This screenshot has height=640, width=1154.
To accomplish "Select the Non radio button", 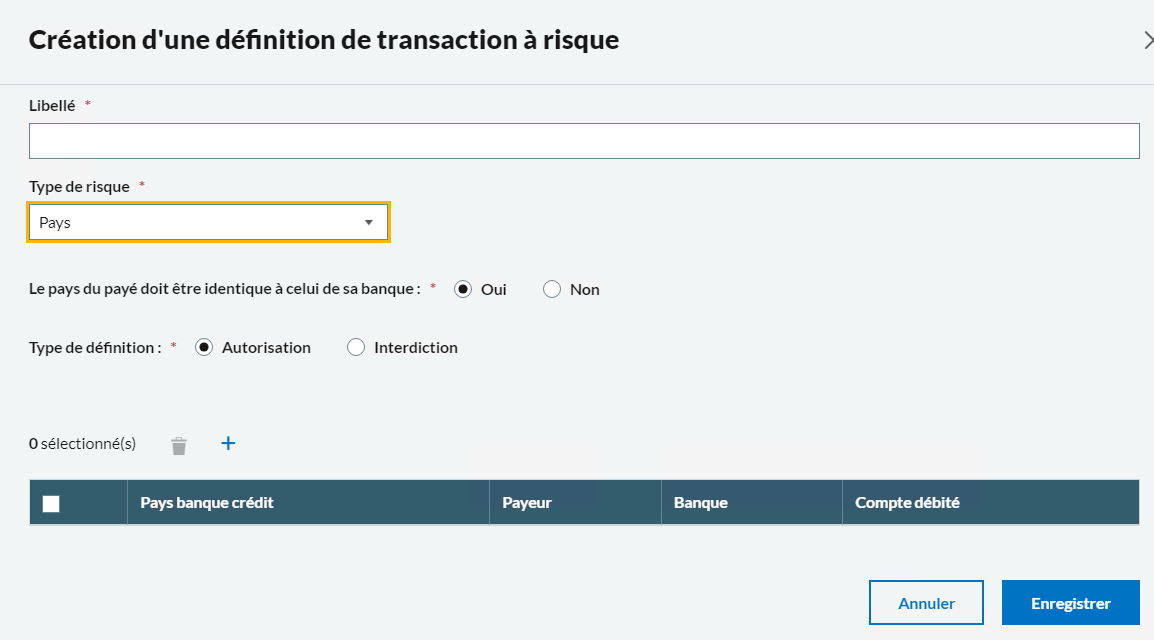I will click(x=552, y=289).
